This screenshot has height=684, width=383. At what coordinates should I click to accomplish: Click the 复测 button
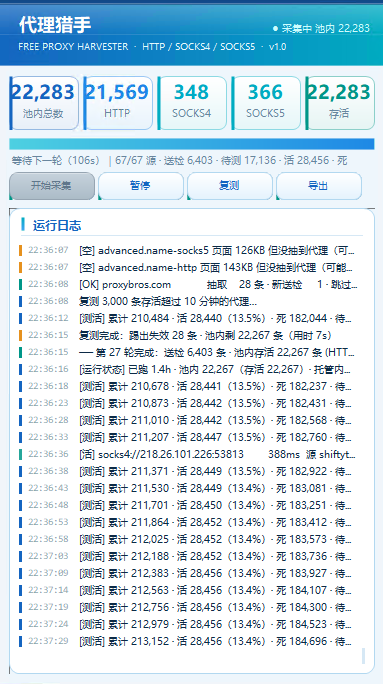coord(230,186)
